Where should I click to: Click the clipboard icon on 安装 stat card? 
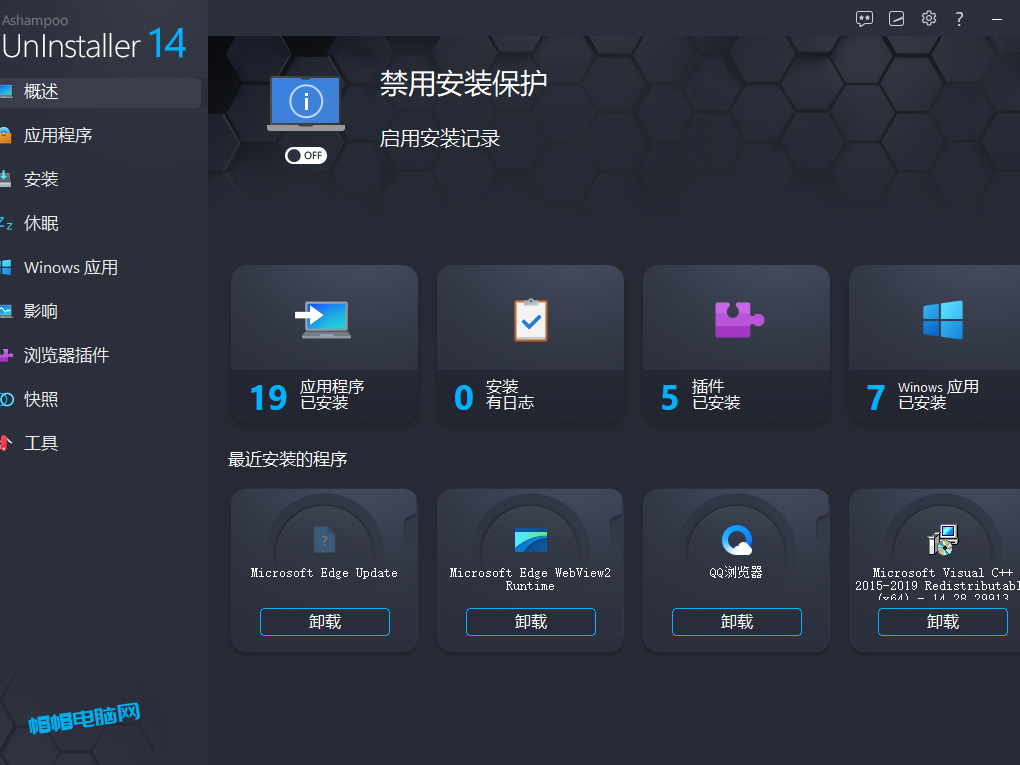(530, 318)
